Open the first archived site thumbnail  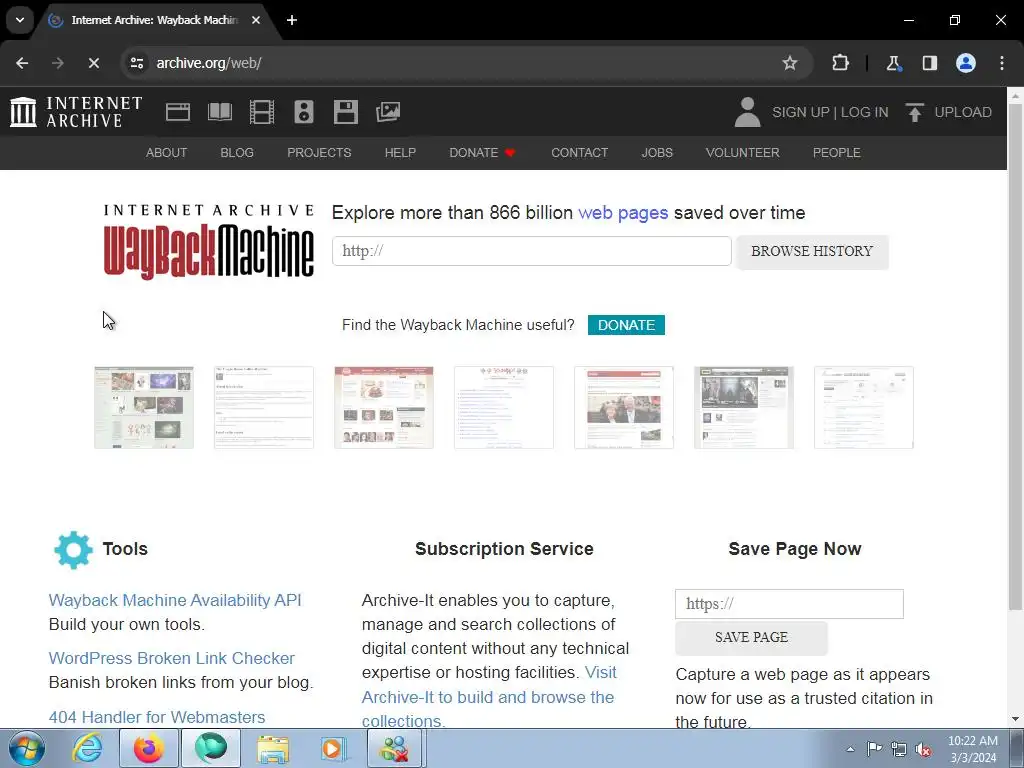(x=144, y=408)
